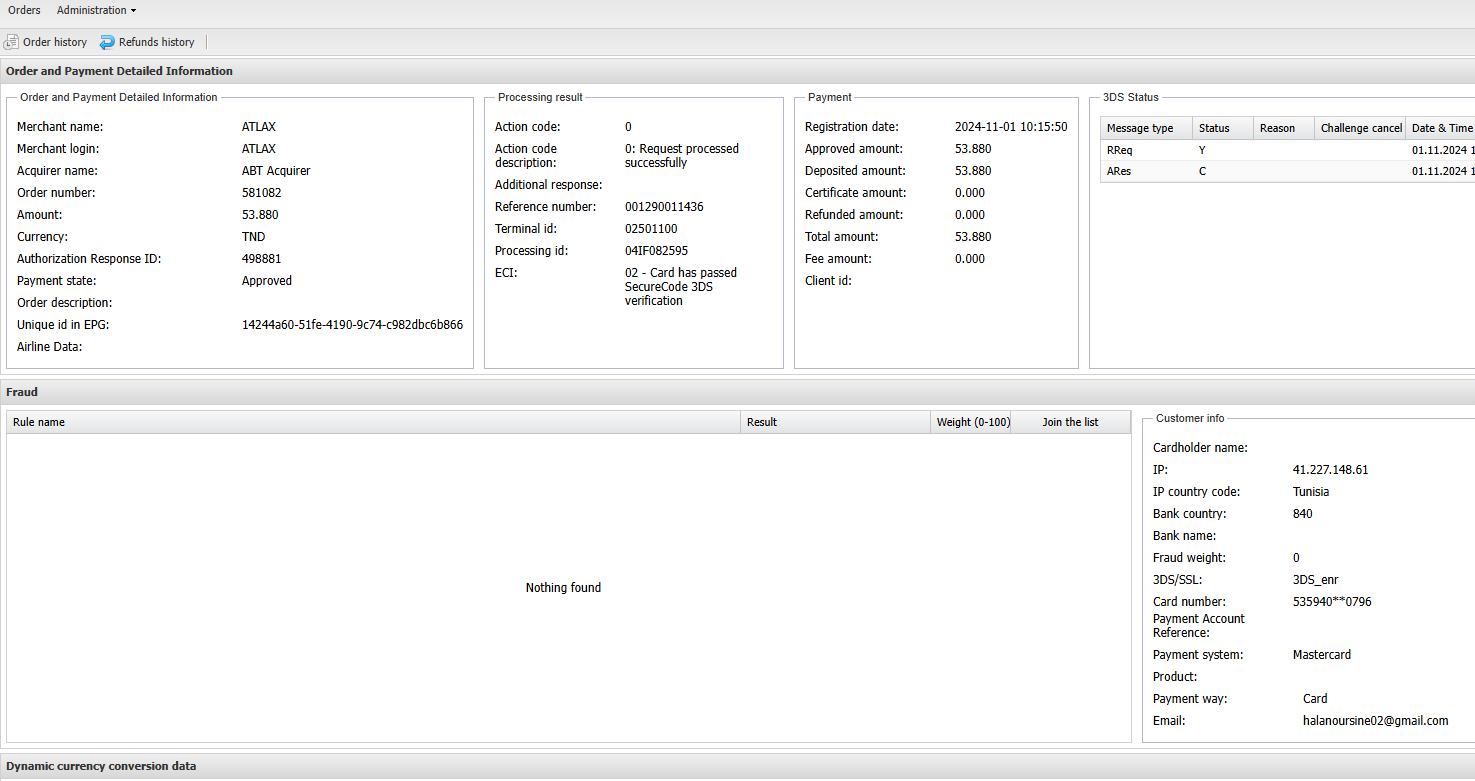The image size is (1475, 781).
Task: Click the Reason column header
Action: pos(1277,128)
